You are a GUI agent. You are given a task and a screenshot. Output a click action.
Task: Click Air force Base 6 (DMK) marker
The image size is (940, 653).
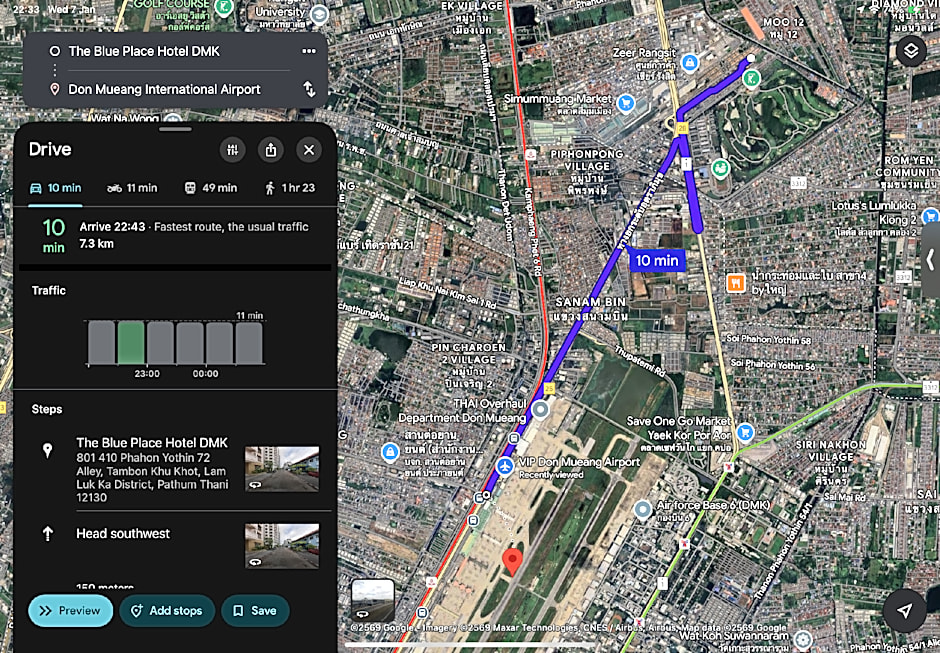click(643, 510)
